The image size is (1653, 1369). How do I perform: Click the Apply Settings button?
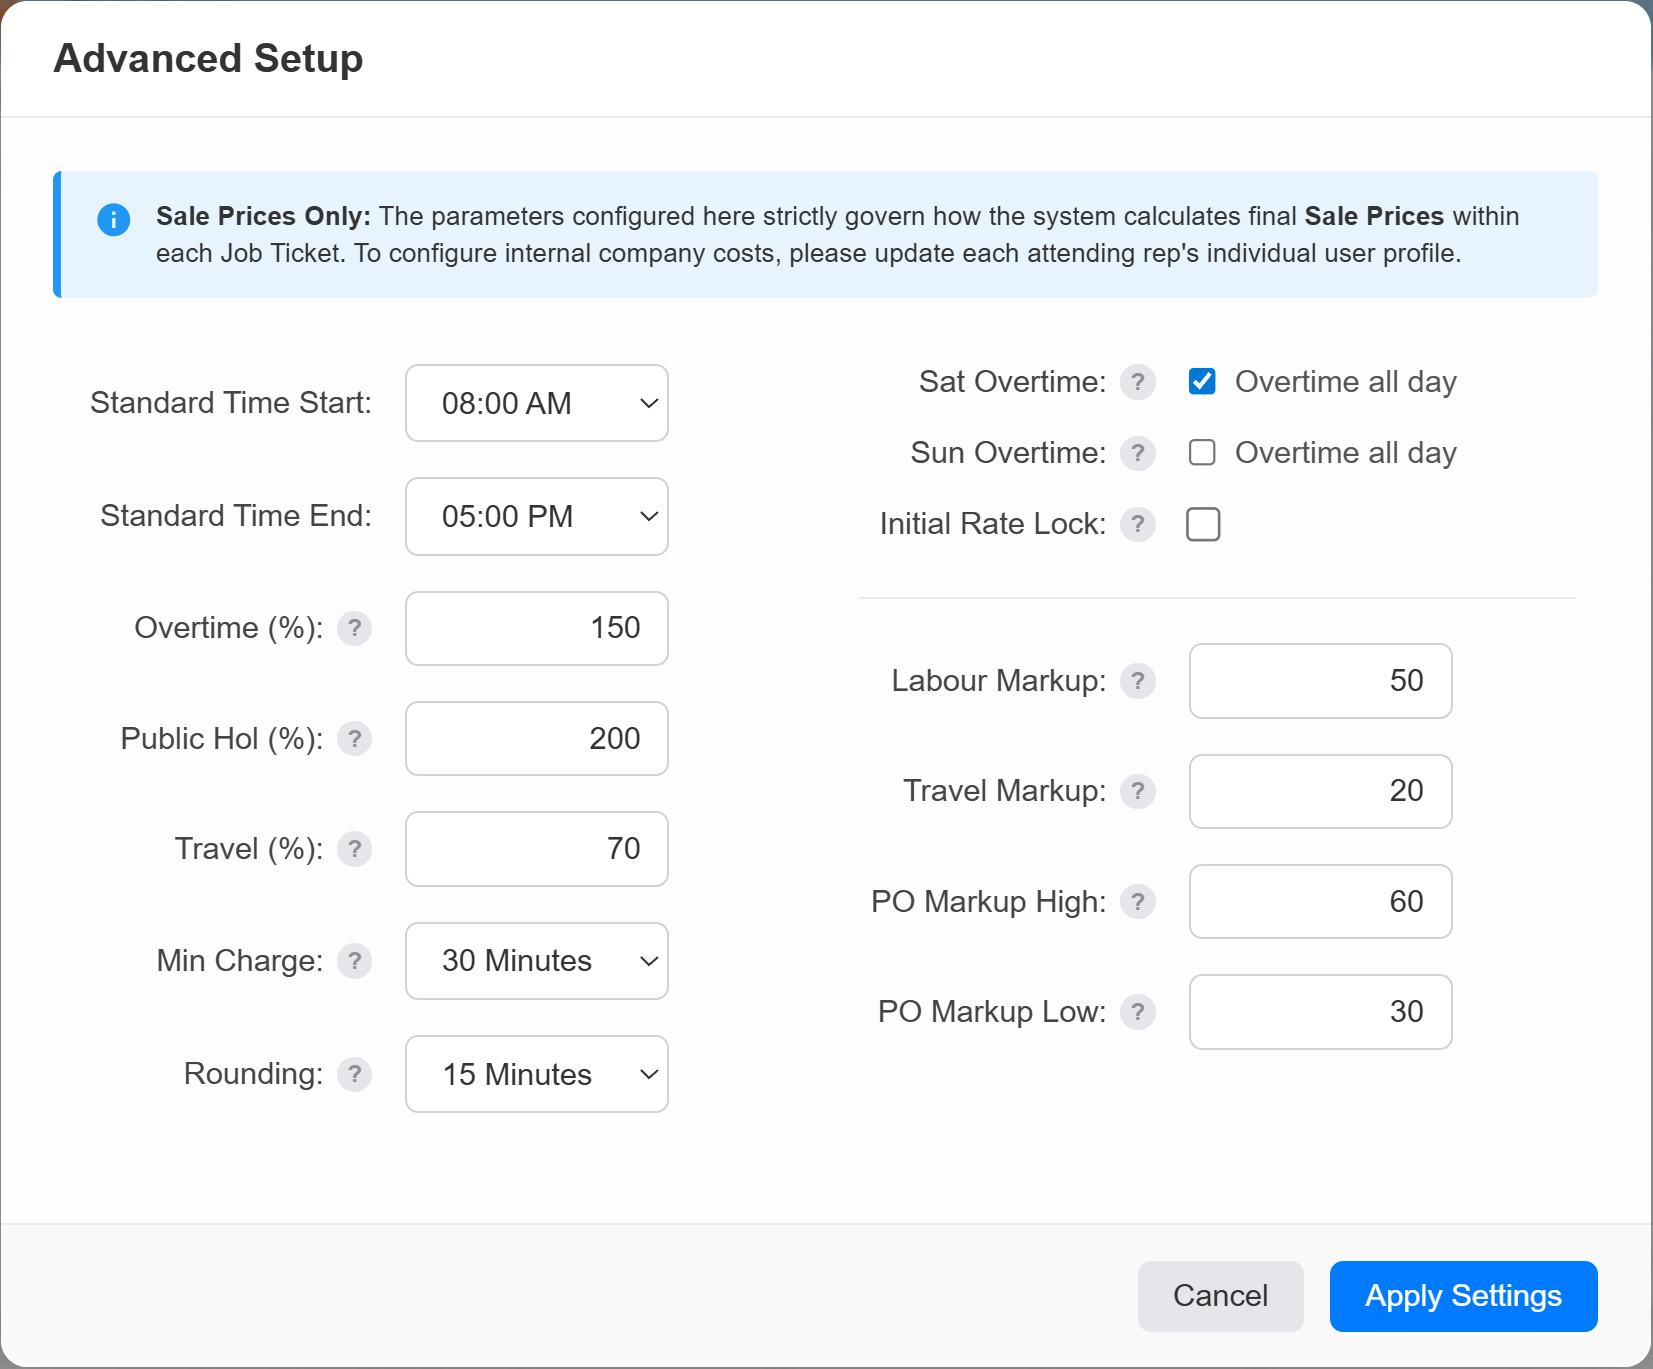click(1463, 1296)
